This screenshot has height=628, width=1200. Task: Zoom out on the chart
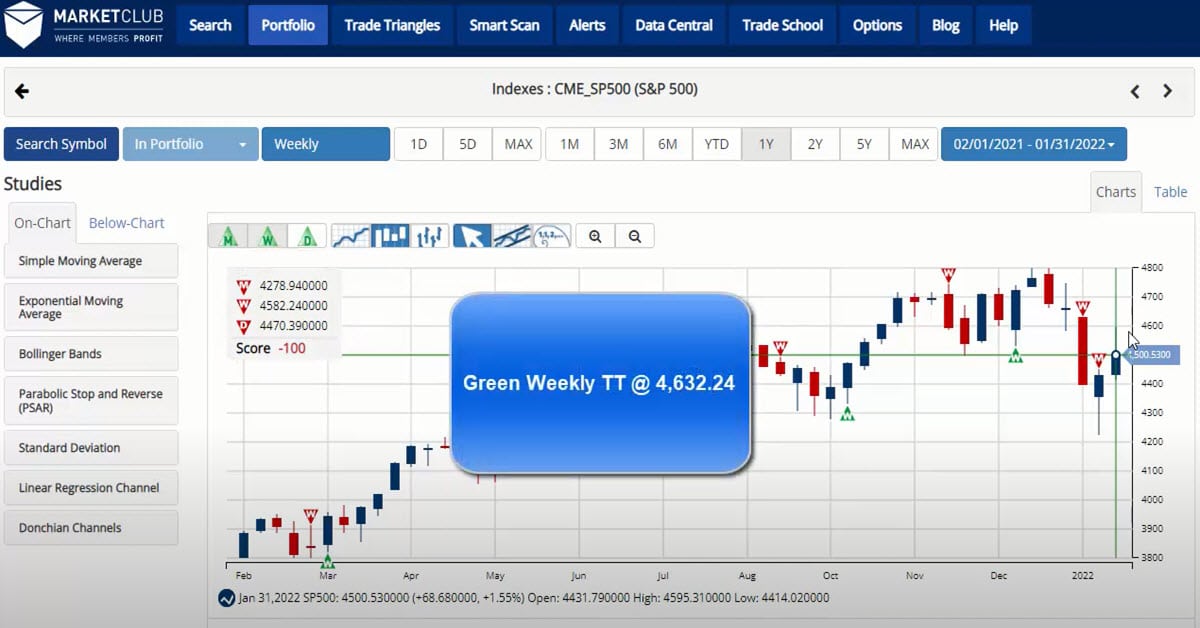[635, 236]
